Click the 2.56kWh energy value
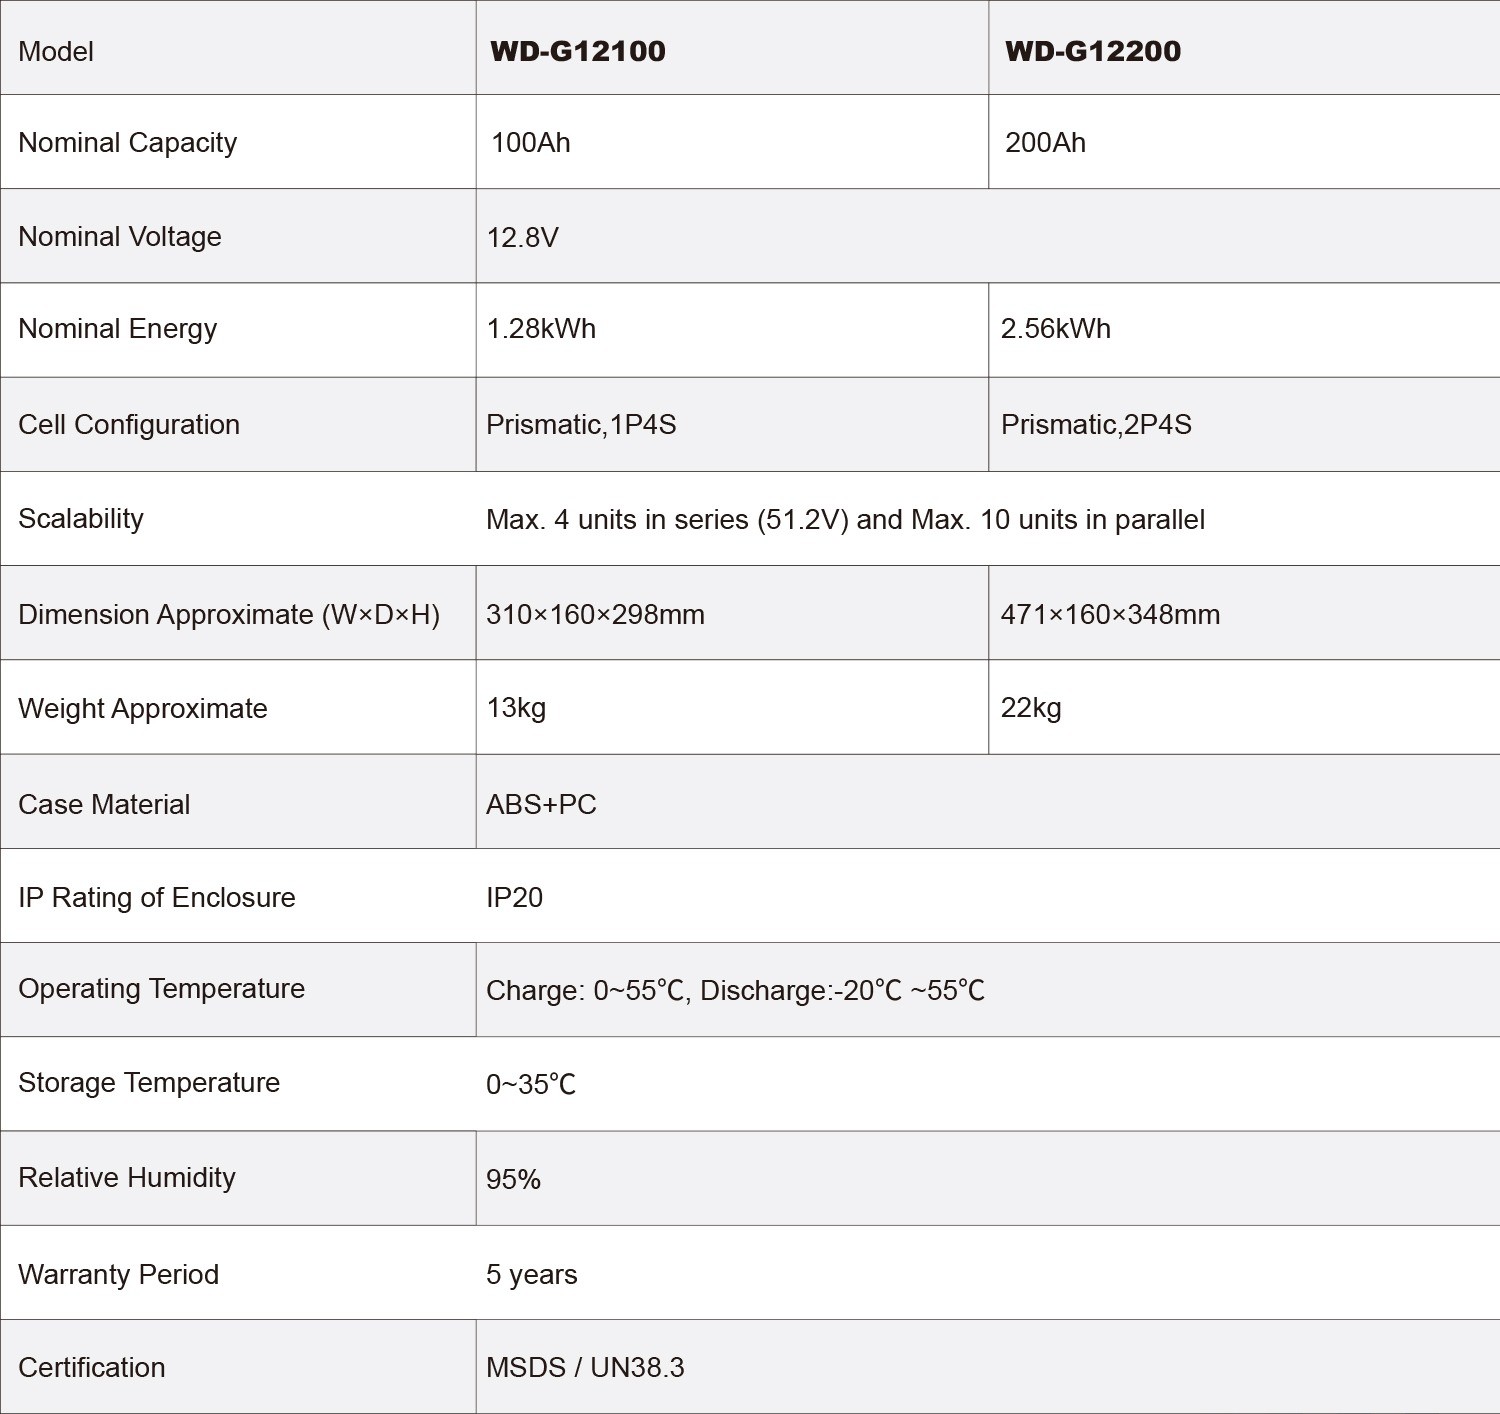Screen dimensions: 1500x1414 point(1055,329)
